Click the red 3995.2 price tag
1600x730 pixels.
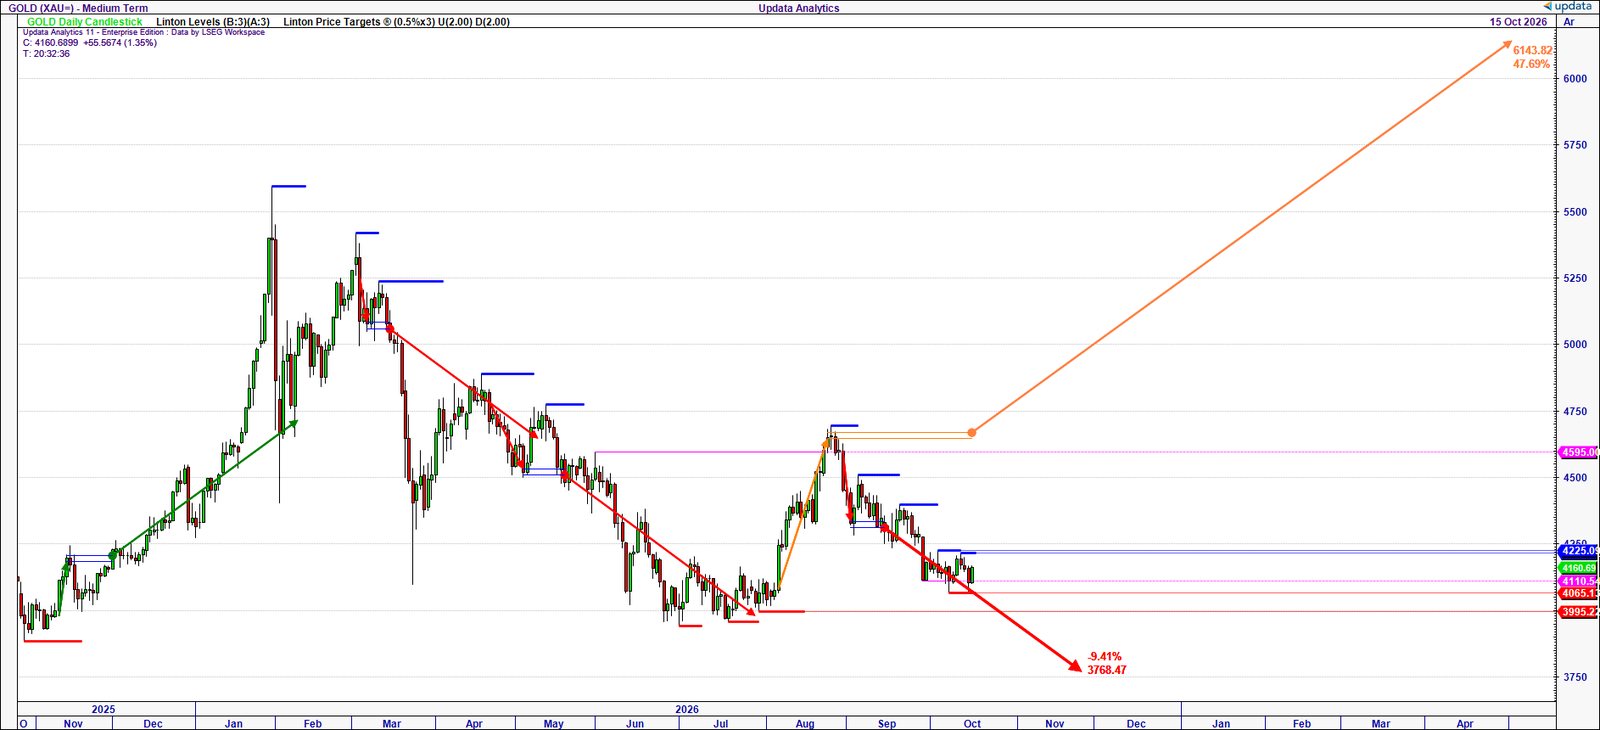coord(1578,612)
